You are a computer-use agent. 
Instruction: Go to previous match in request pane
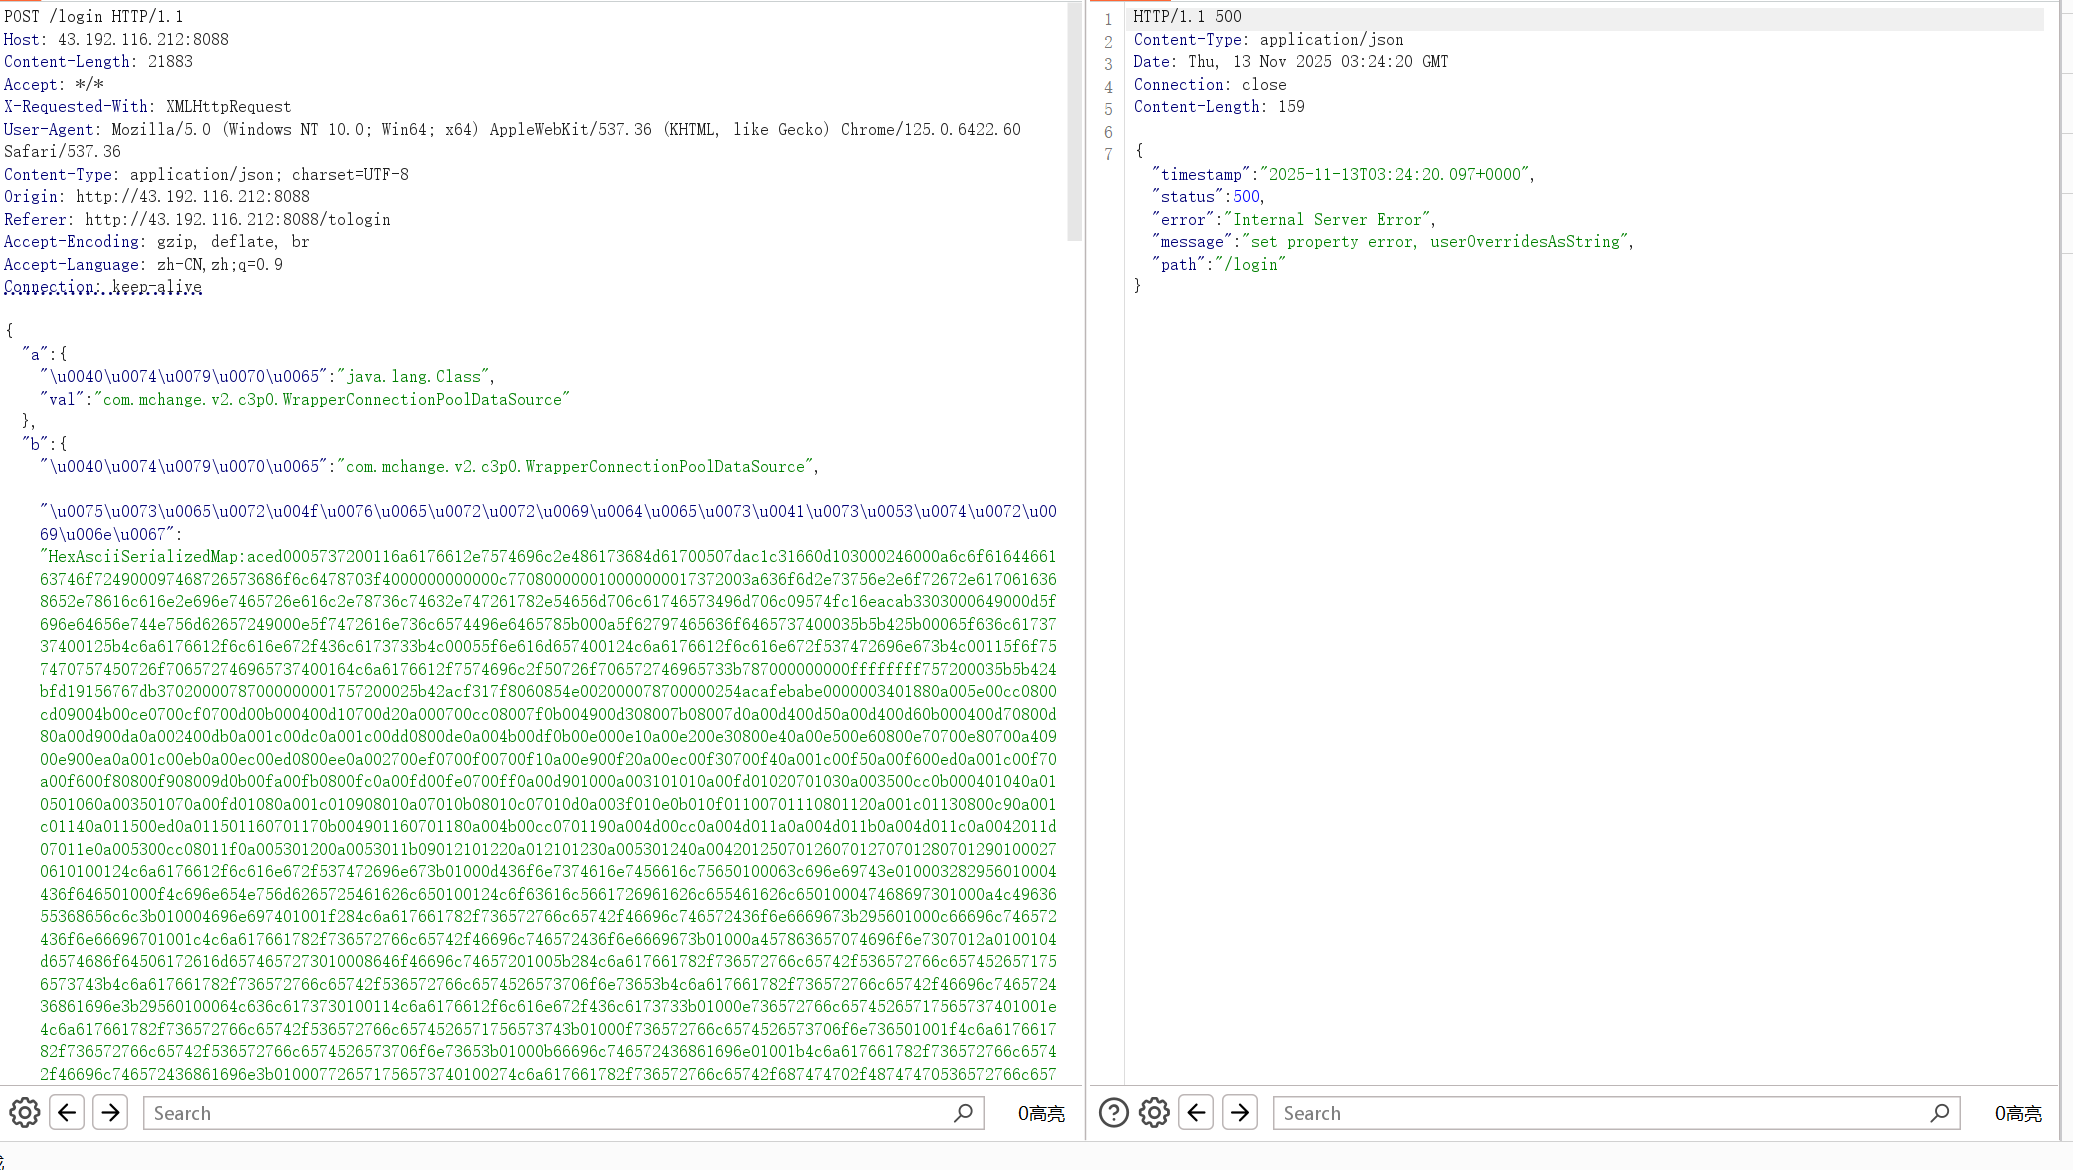coord(67,1112)
